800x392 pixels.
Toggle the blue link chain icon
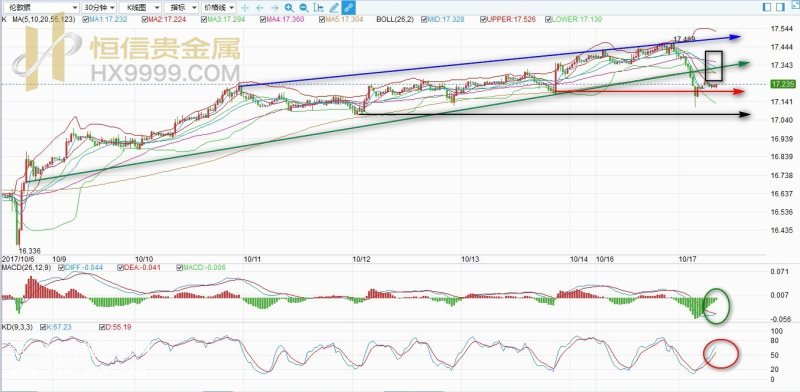pos(349,8)
